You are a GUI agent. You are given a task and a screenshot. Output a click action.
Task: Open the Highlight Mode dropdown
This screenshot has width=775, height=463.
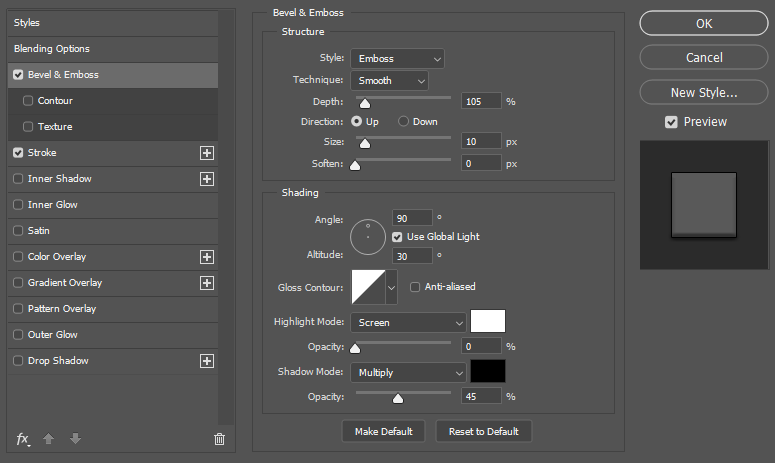click(408, 323)
